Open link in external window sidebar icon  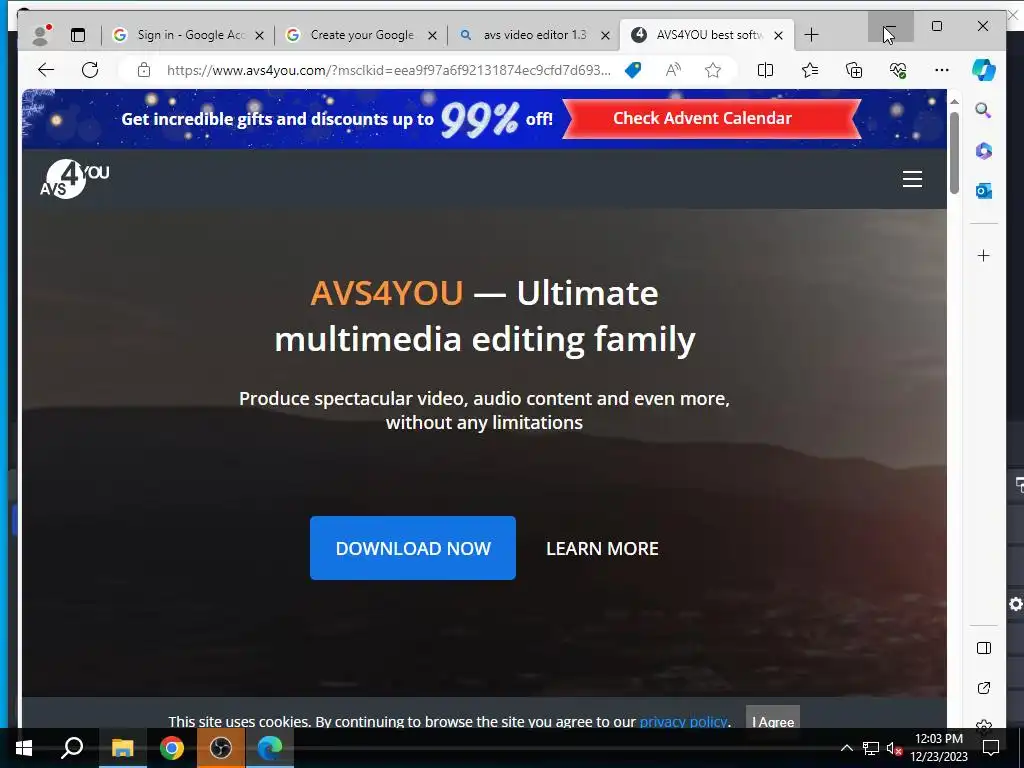984,688
